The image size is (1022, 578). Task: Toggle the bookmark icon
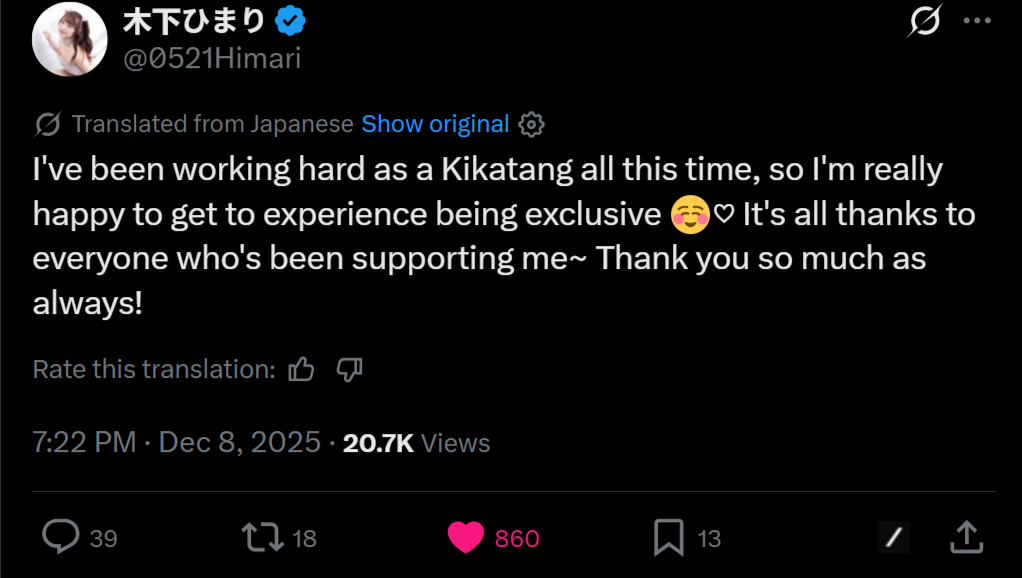click(668, 538)
